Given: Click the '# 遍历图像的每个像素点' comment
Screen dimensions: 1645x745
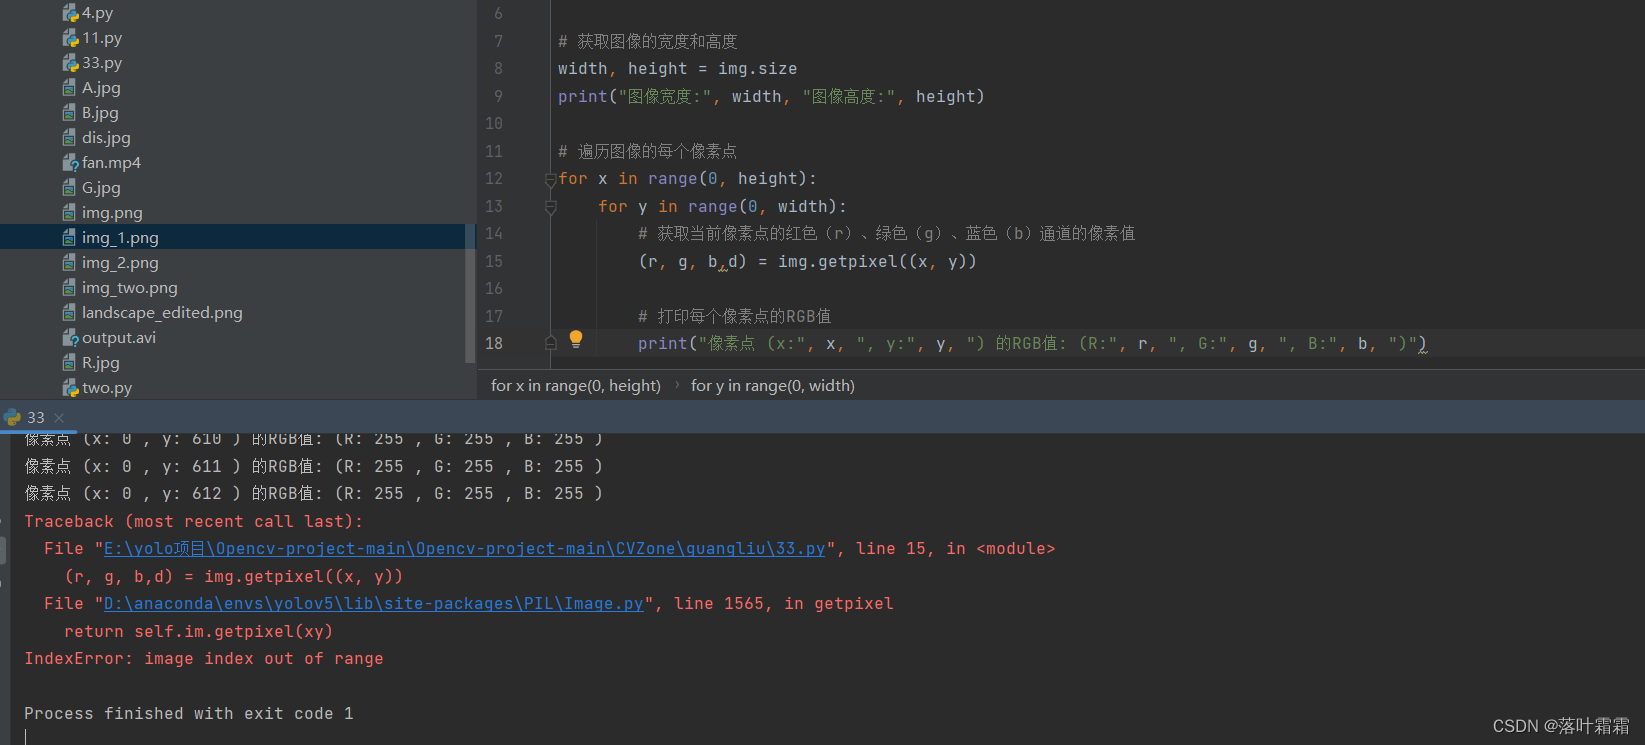Looking at the screenshot, I should [x=647, y=152].
